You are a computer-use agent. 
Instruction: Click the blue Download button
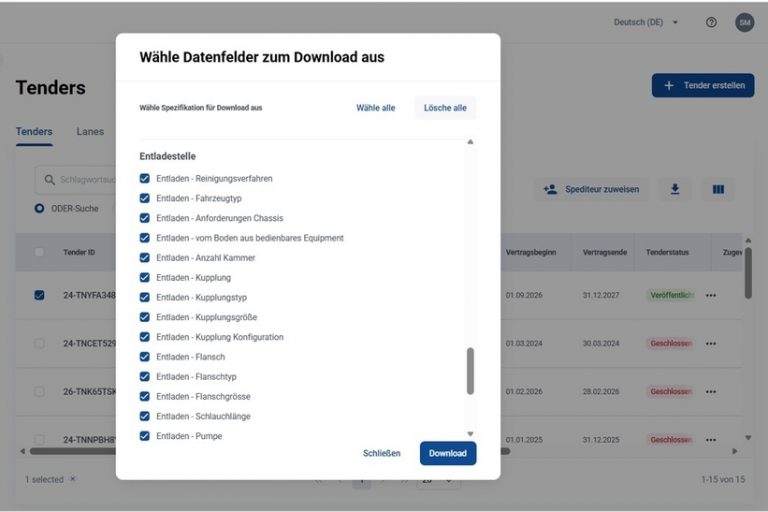448,453
